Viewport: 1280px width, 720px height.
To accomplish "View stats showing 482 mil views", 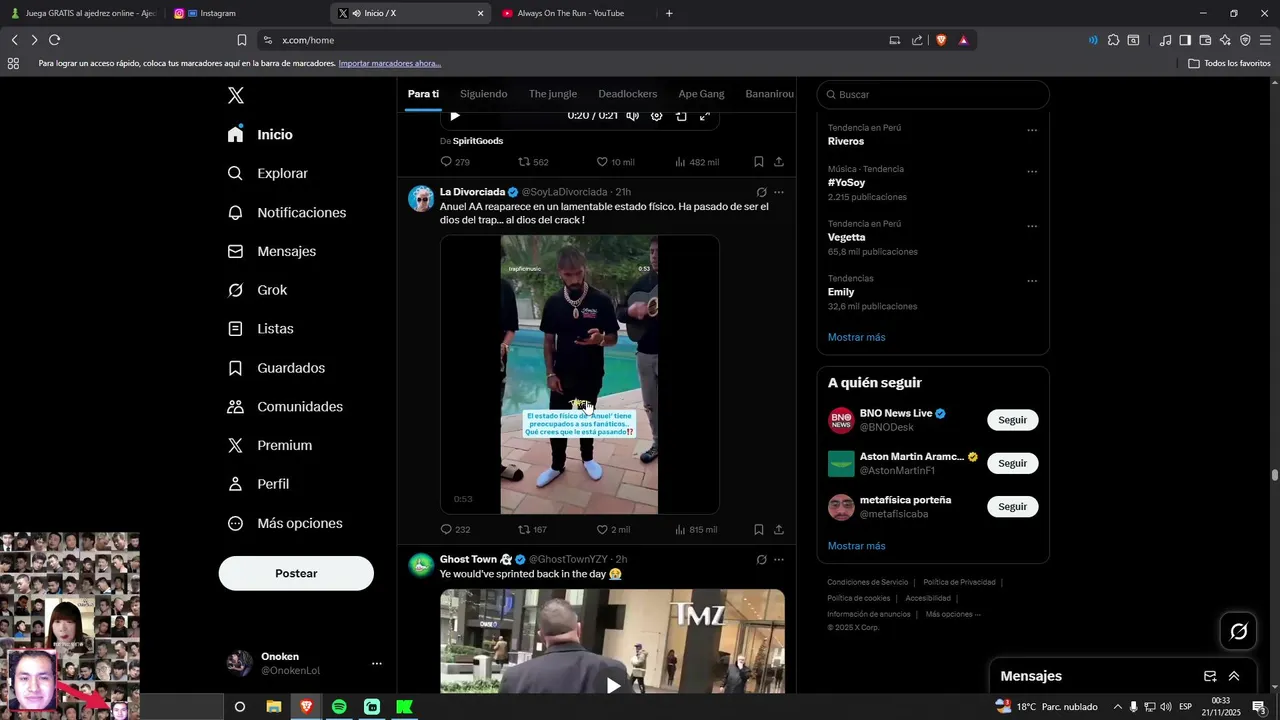I will (697, 162).
